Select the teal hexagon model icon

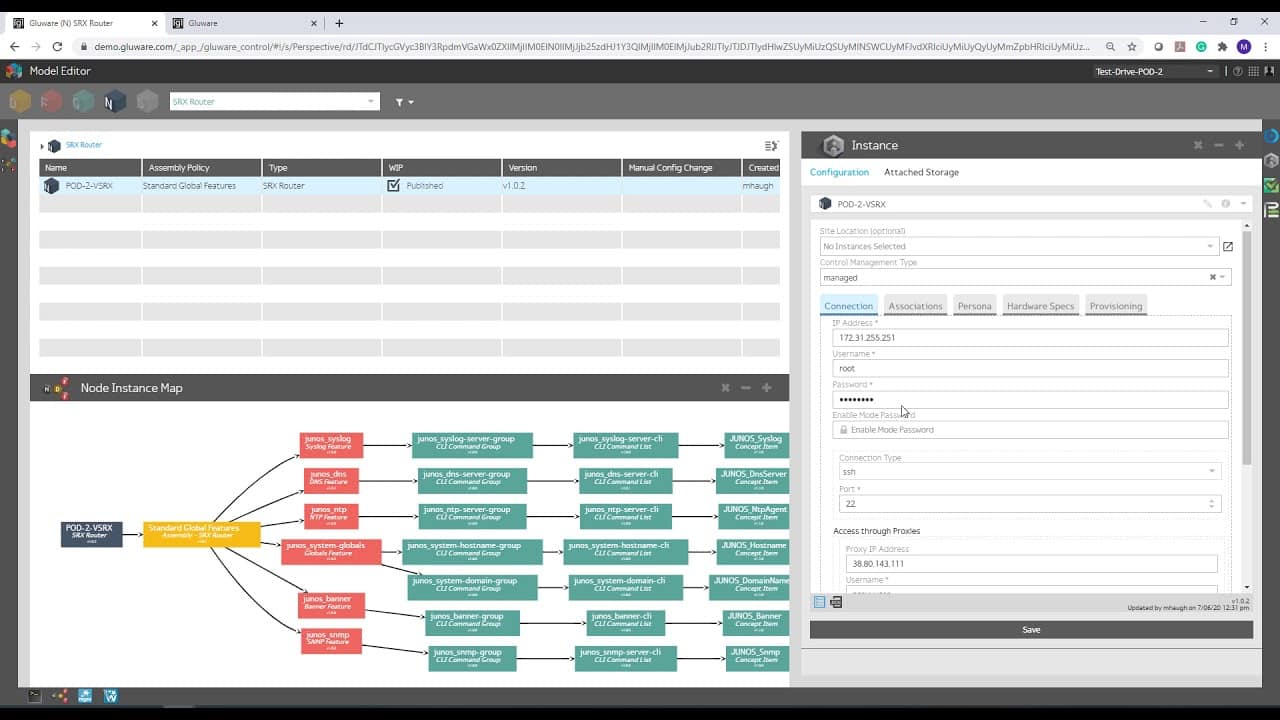(84, 101)
